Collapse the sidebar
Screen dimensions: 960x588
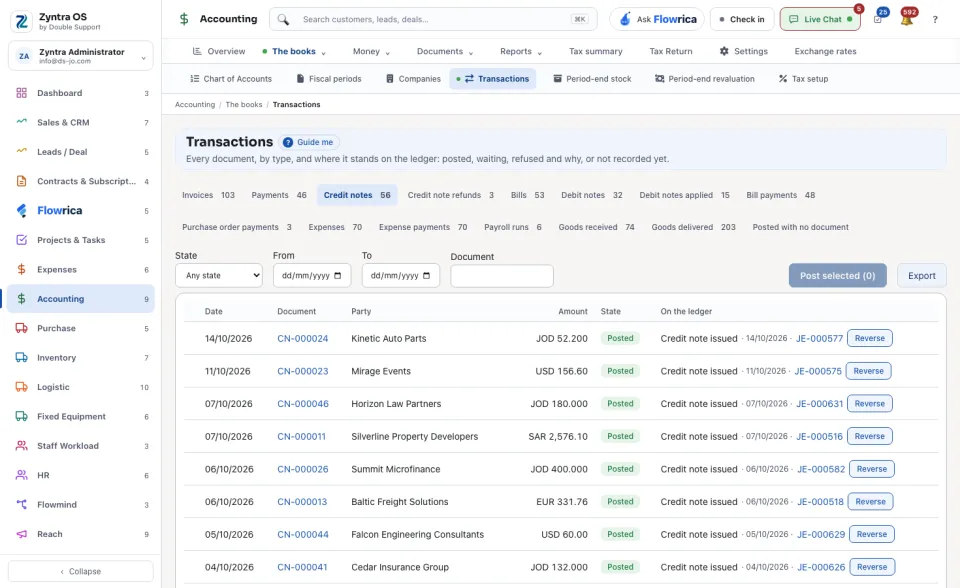click(x=81, y=571)
